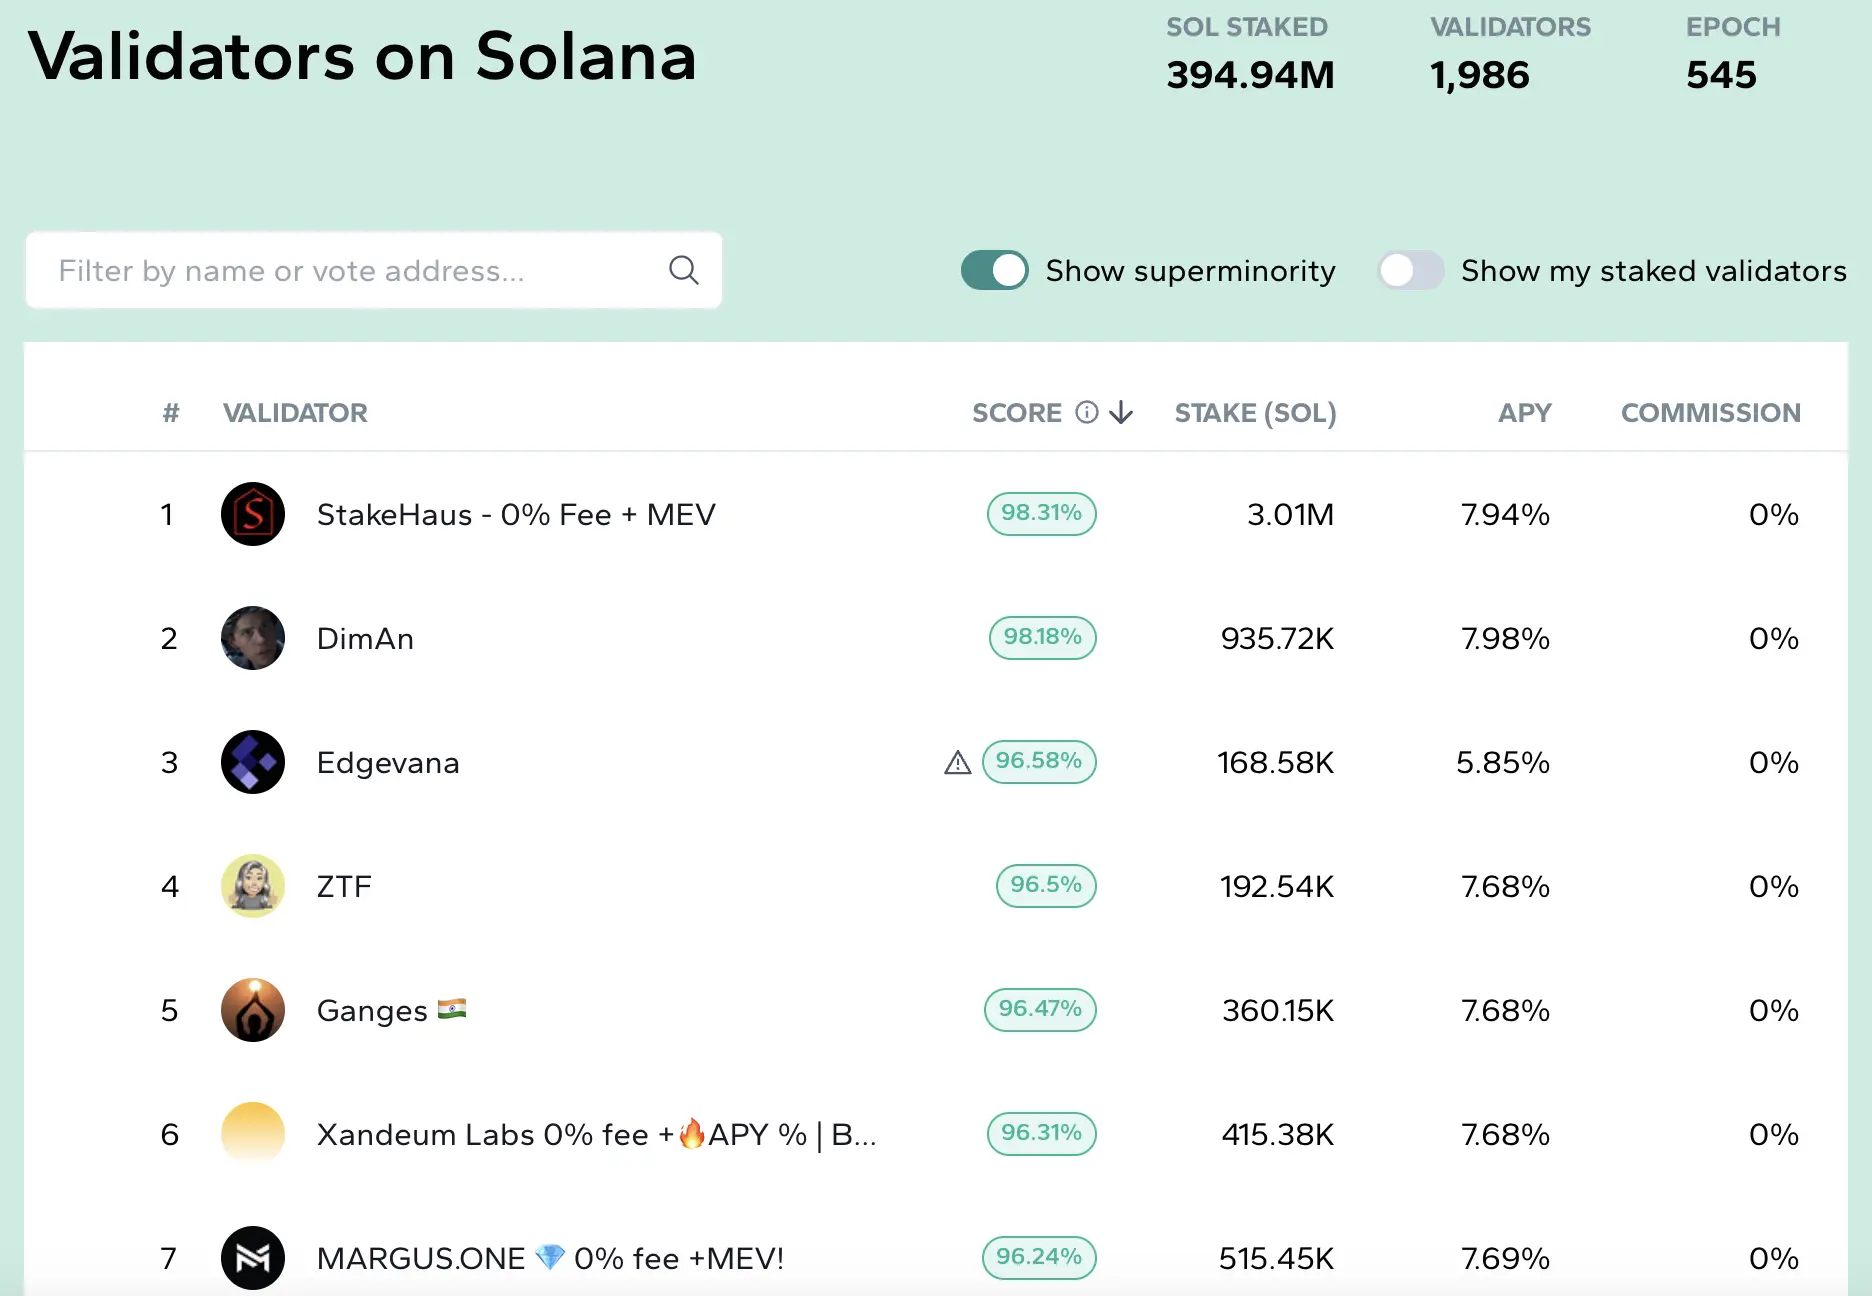The height and width of the screenshot is (1296, 1872).
Task: Click the ZTF avatar image
Action: tap(252, 886)
